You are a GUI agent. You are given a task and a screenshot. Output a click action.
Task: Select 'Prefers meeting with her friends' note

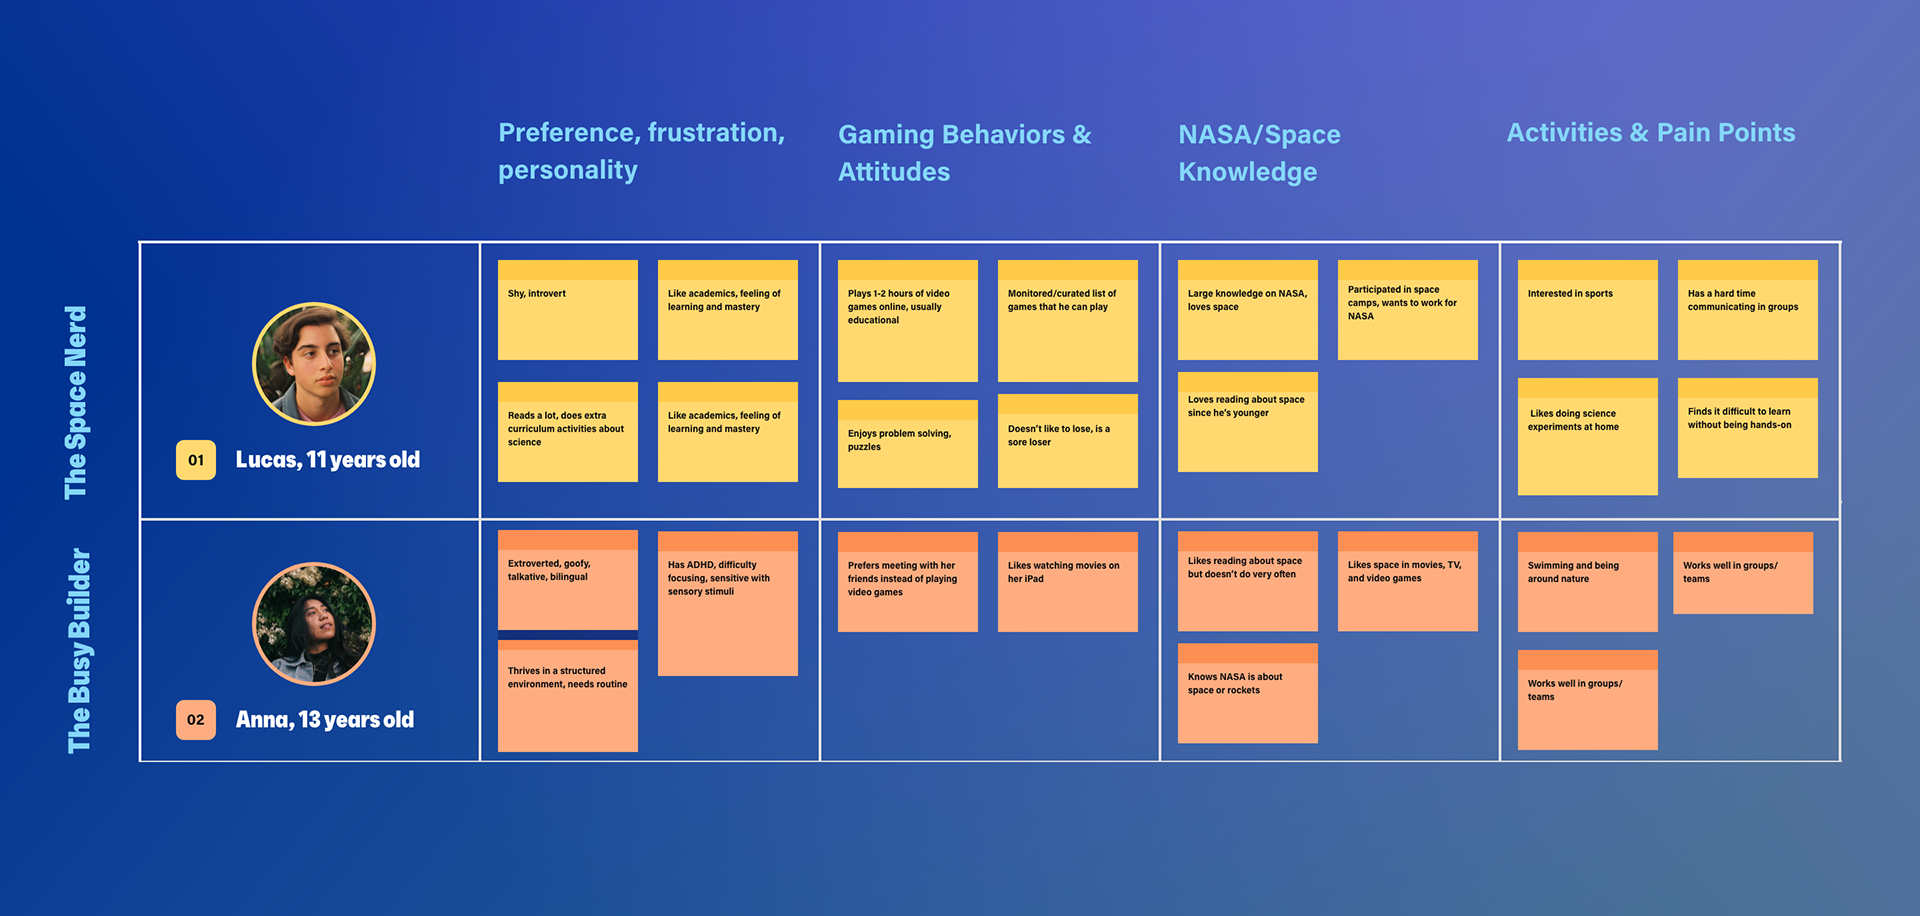click(x=908, y=582)
